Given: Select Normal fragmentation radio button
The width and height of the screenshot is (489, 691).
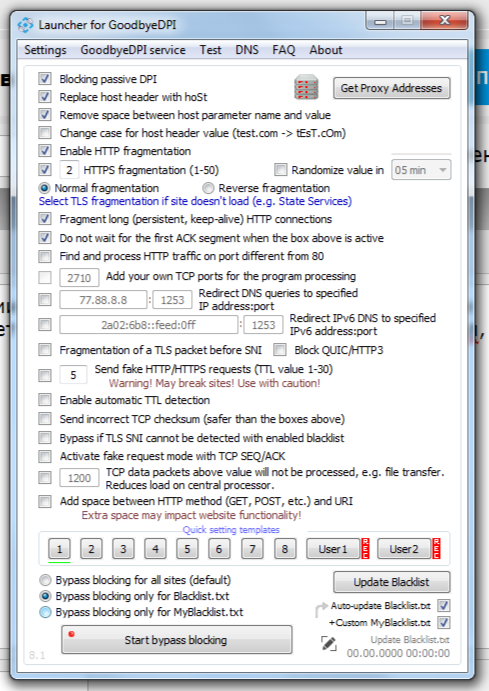Looking at the screenshot, I should coord(44,188).
